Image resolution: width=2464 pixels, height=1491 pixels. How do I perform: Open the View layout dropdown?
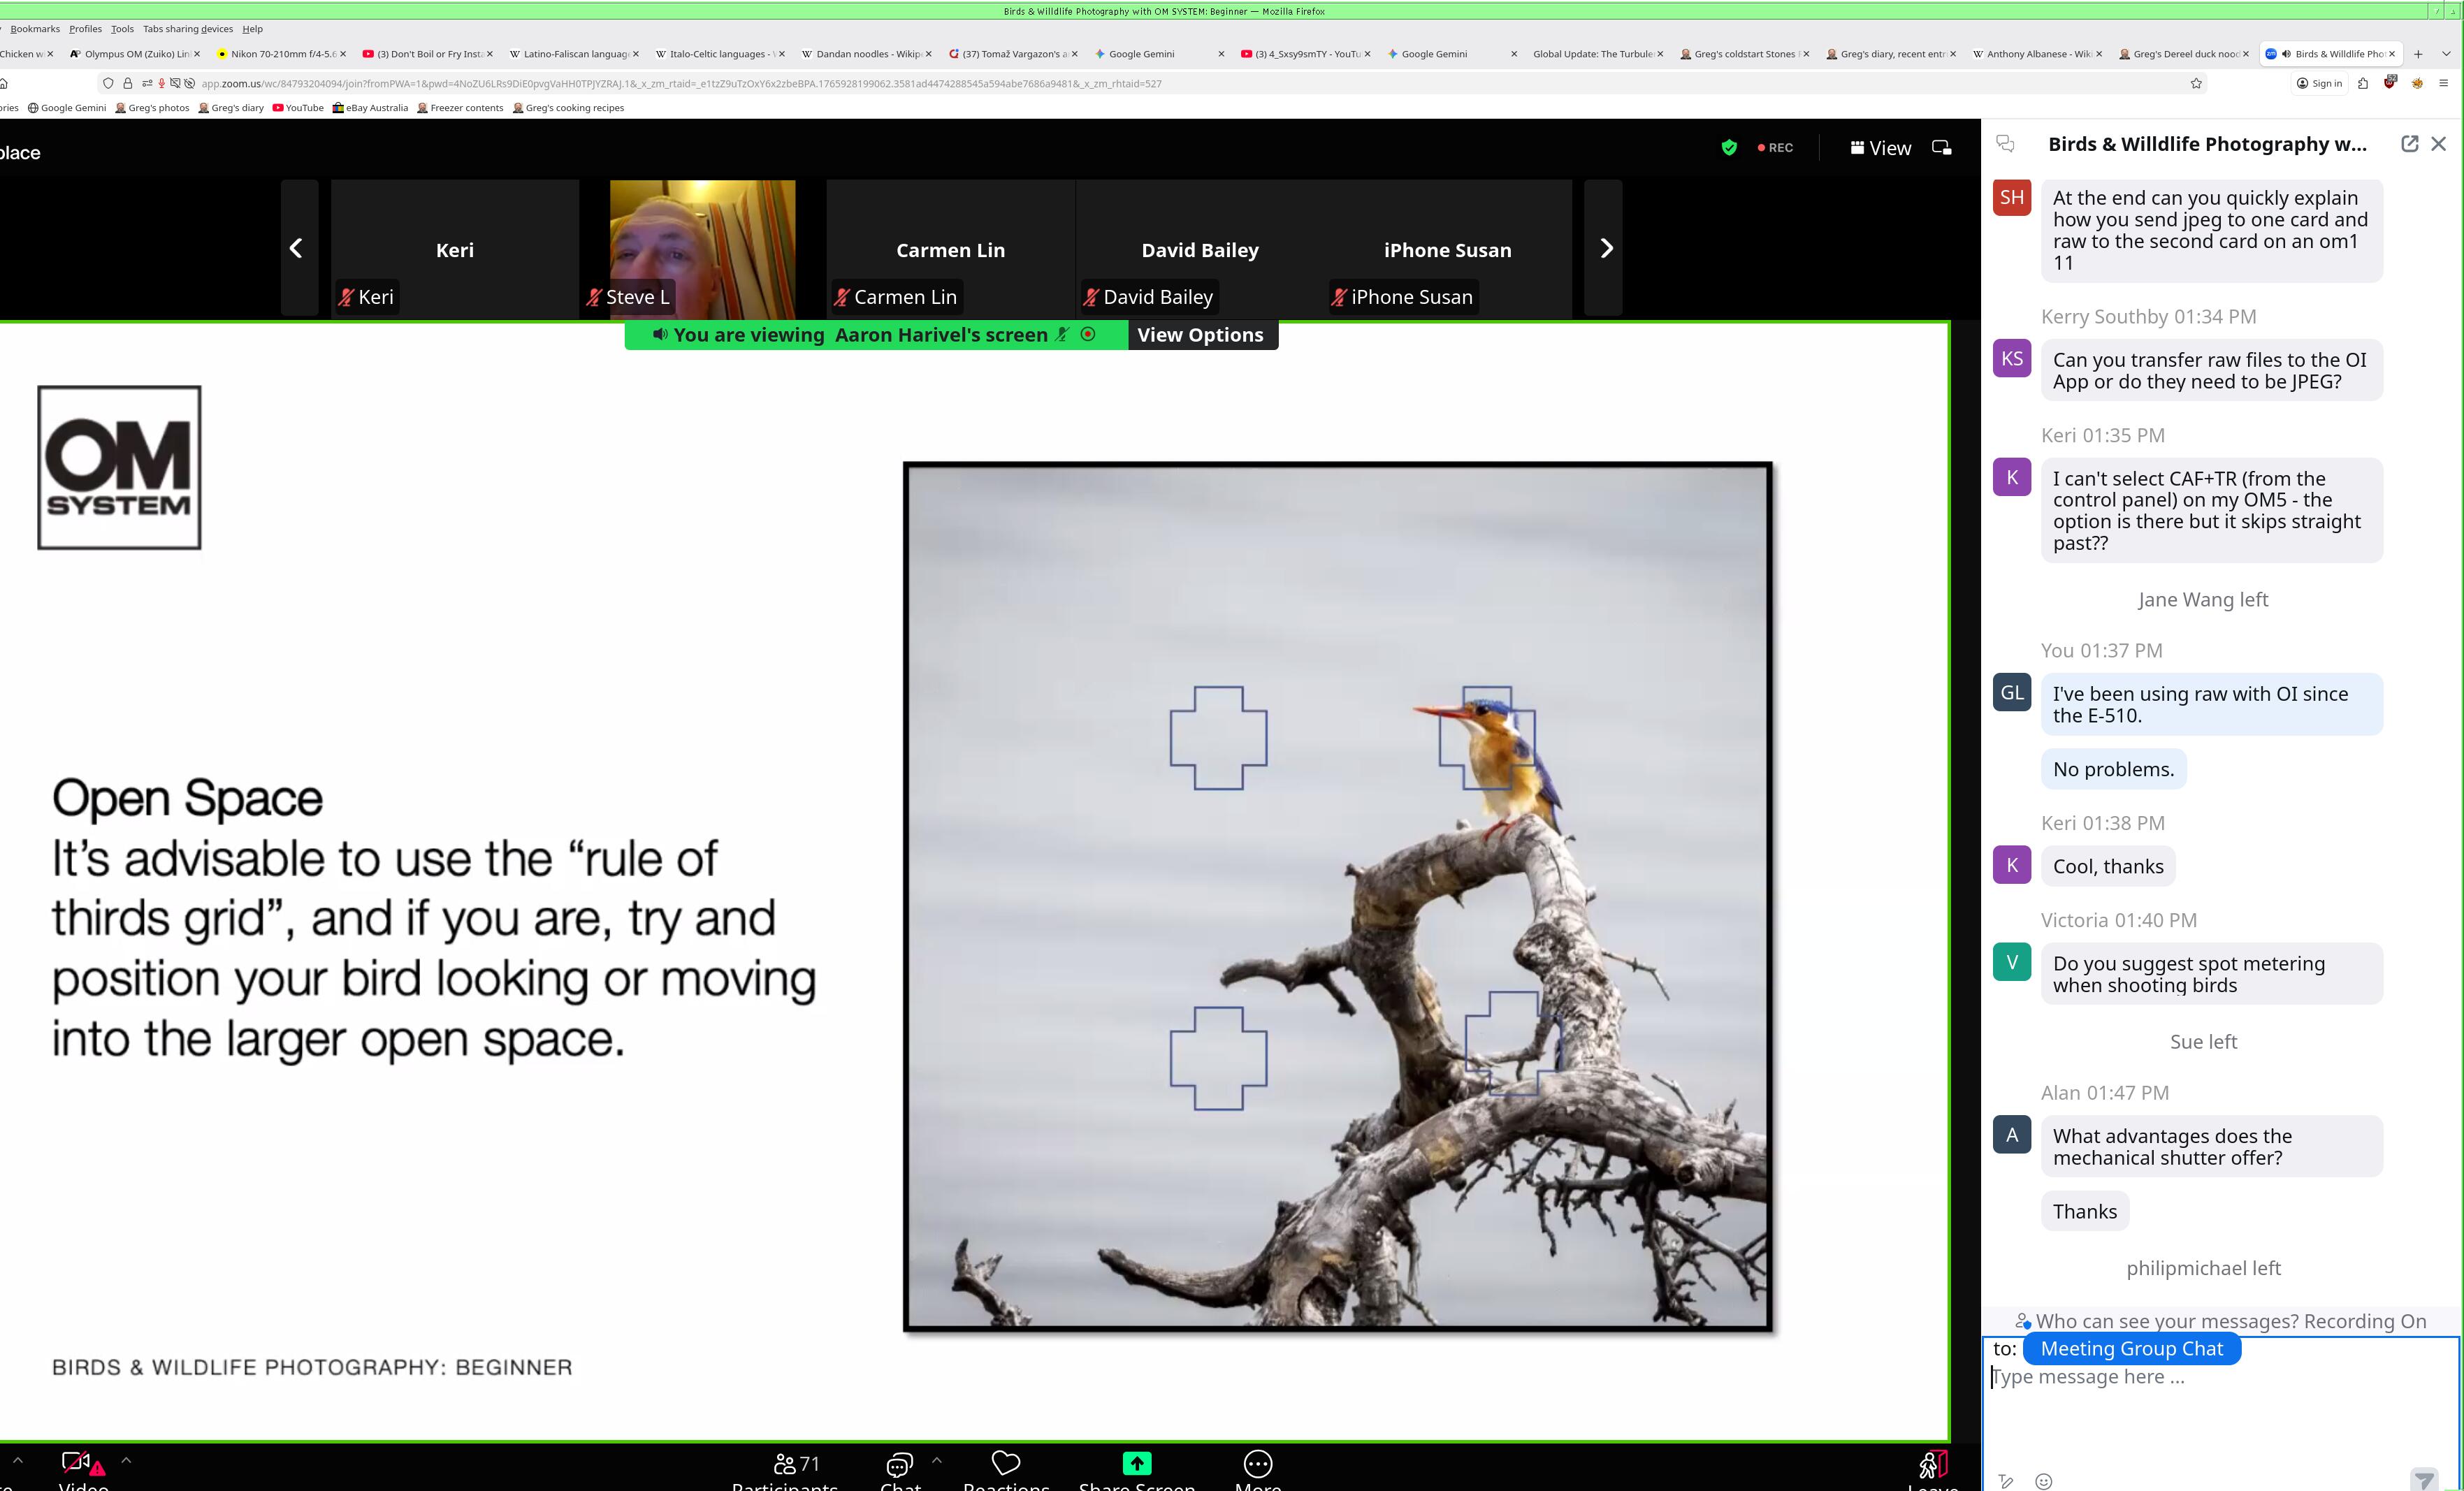pyautogui.click(x=1880, y=148)
